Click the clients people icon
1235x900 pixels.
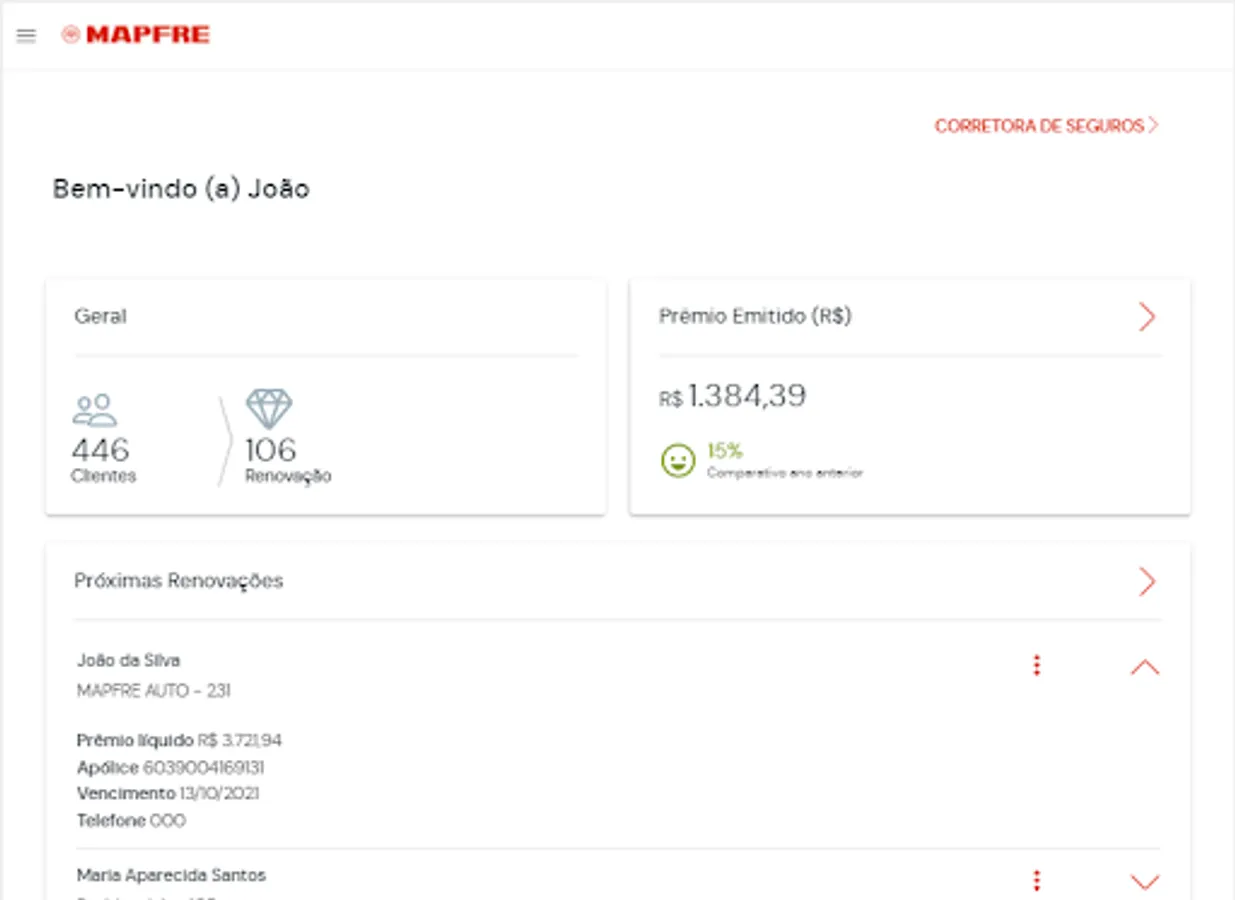[x=95, y=410]
